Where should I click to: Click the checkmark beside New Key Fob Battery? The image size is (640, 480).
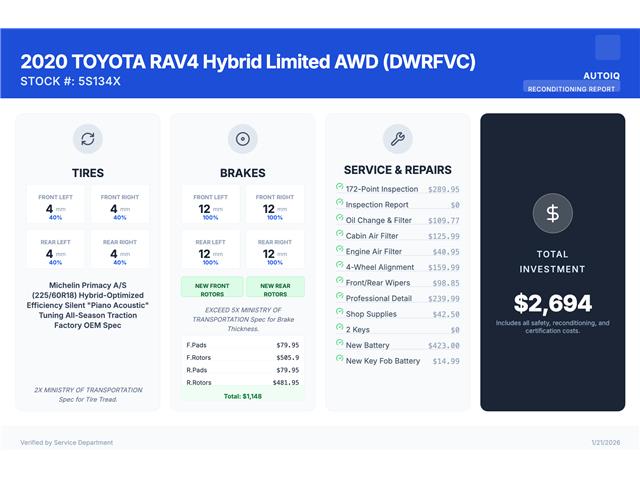pyautogui.click(x=340, y=361)
